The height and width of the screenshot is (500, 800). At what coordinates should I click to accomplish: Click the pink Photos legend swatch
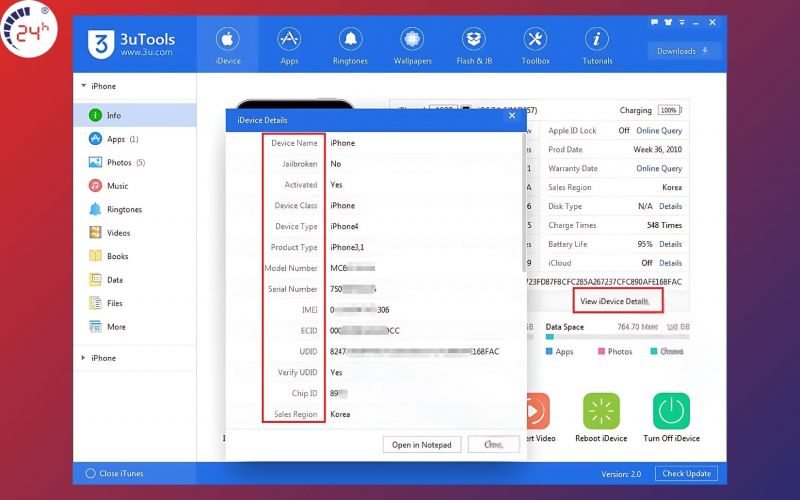click(601, 352)
